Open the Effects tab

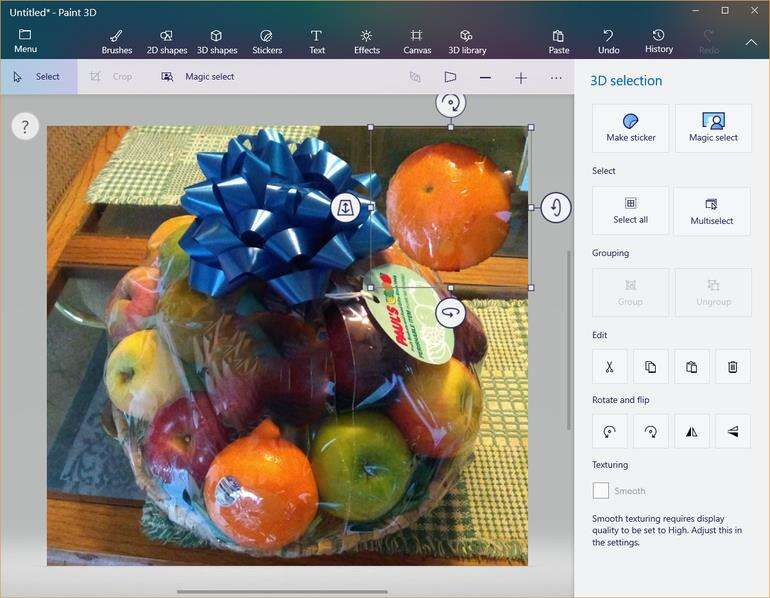367,41
